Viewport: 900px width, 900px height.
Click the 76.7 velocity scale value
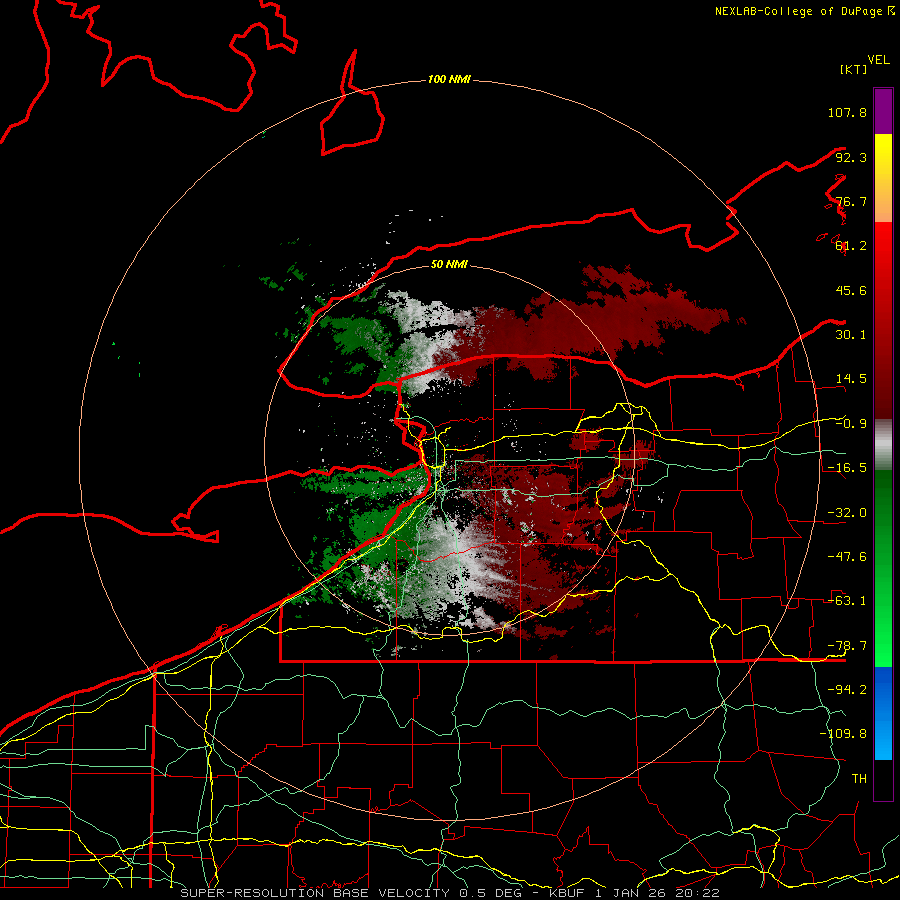[851, 201]
